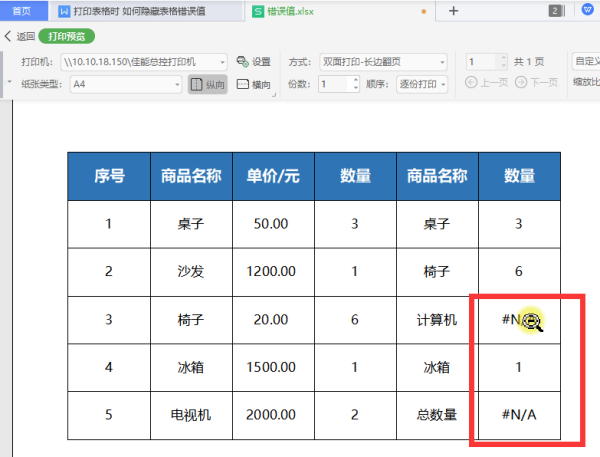This screenshot has width=600, height=457.
Task: Click the cell with 50.00
Action: pyautogui.click(x=271, y=224)
